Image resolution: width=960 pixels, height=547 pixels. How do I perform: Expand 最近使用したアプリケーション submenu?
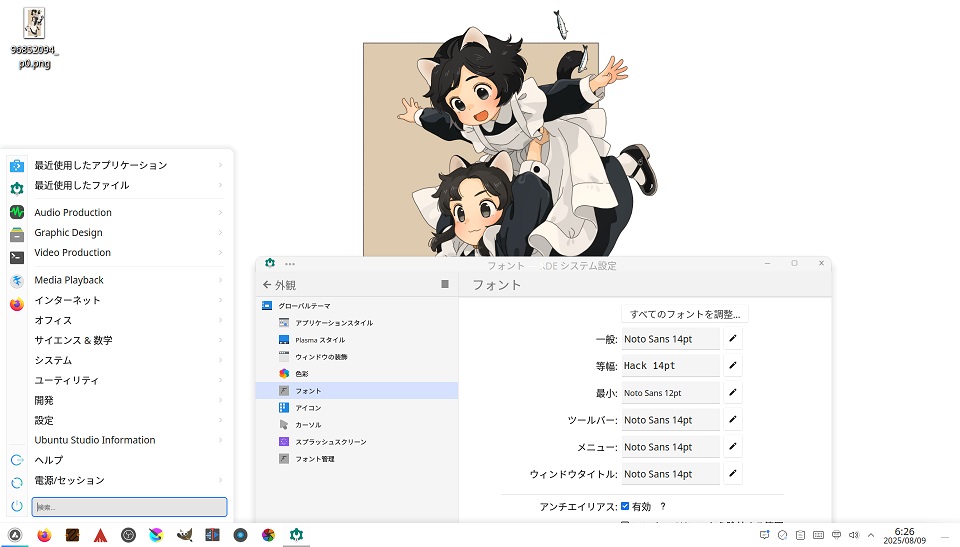tap(129, 165)
